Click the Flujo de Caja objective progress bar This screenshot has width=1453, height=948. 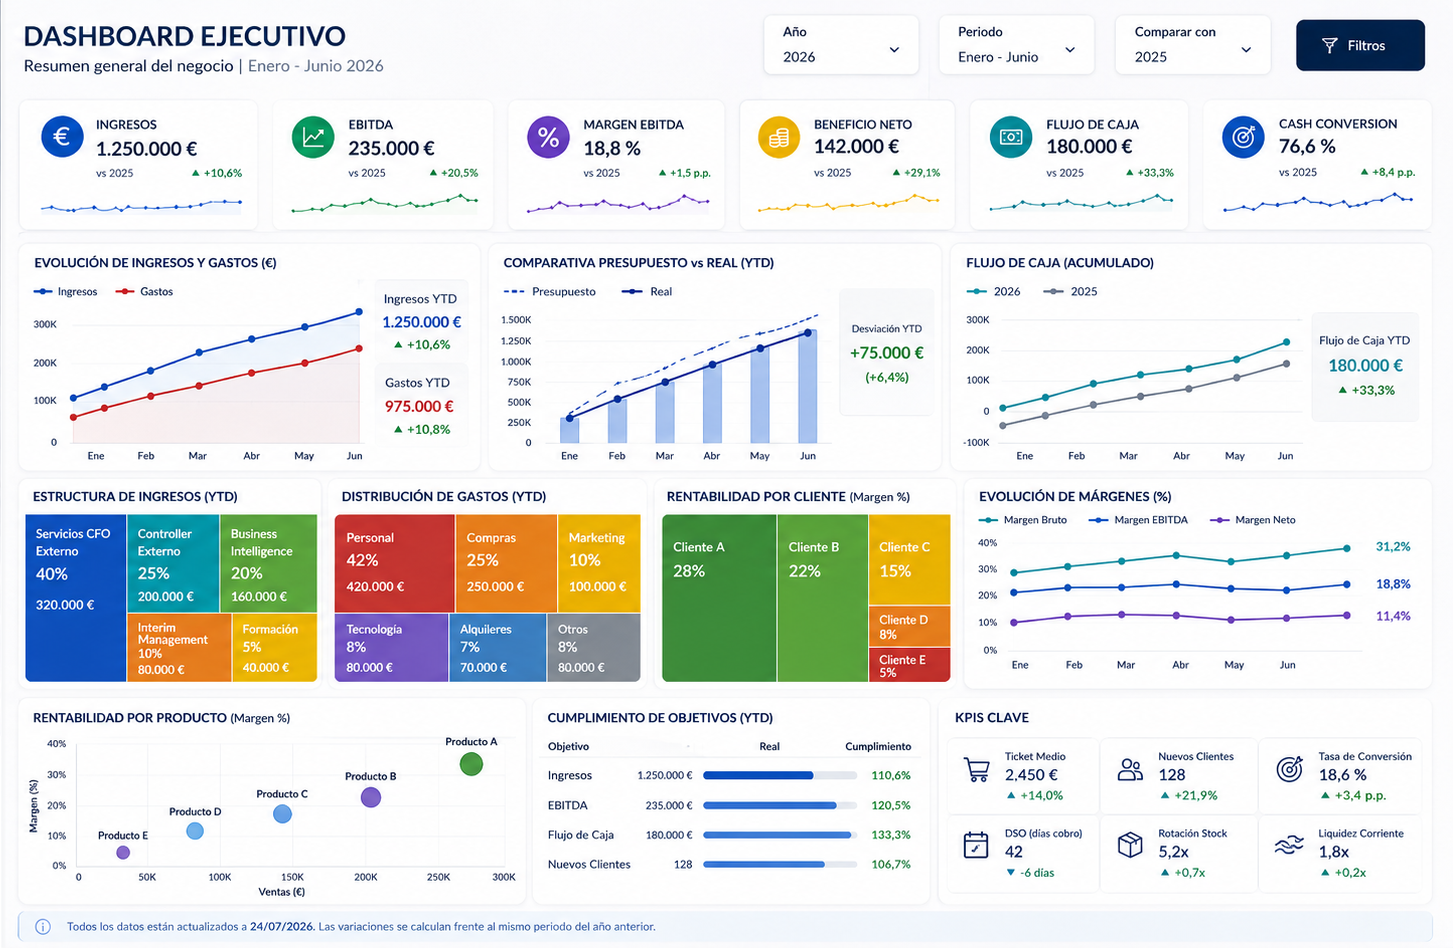pos(780,835)
